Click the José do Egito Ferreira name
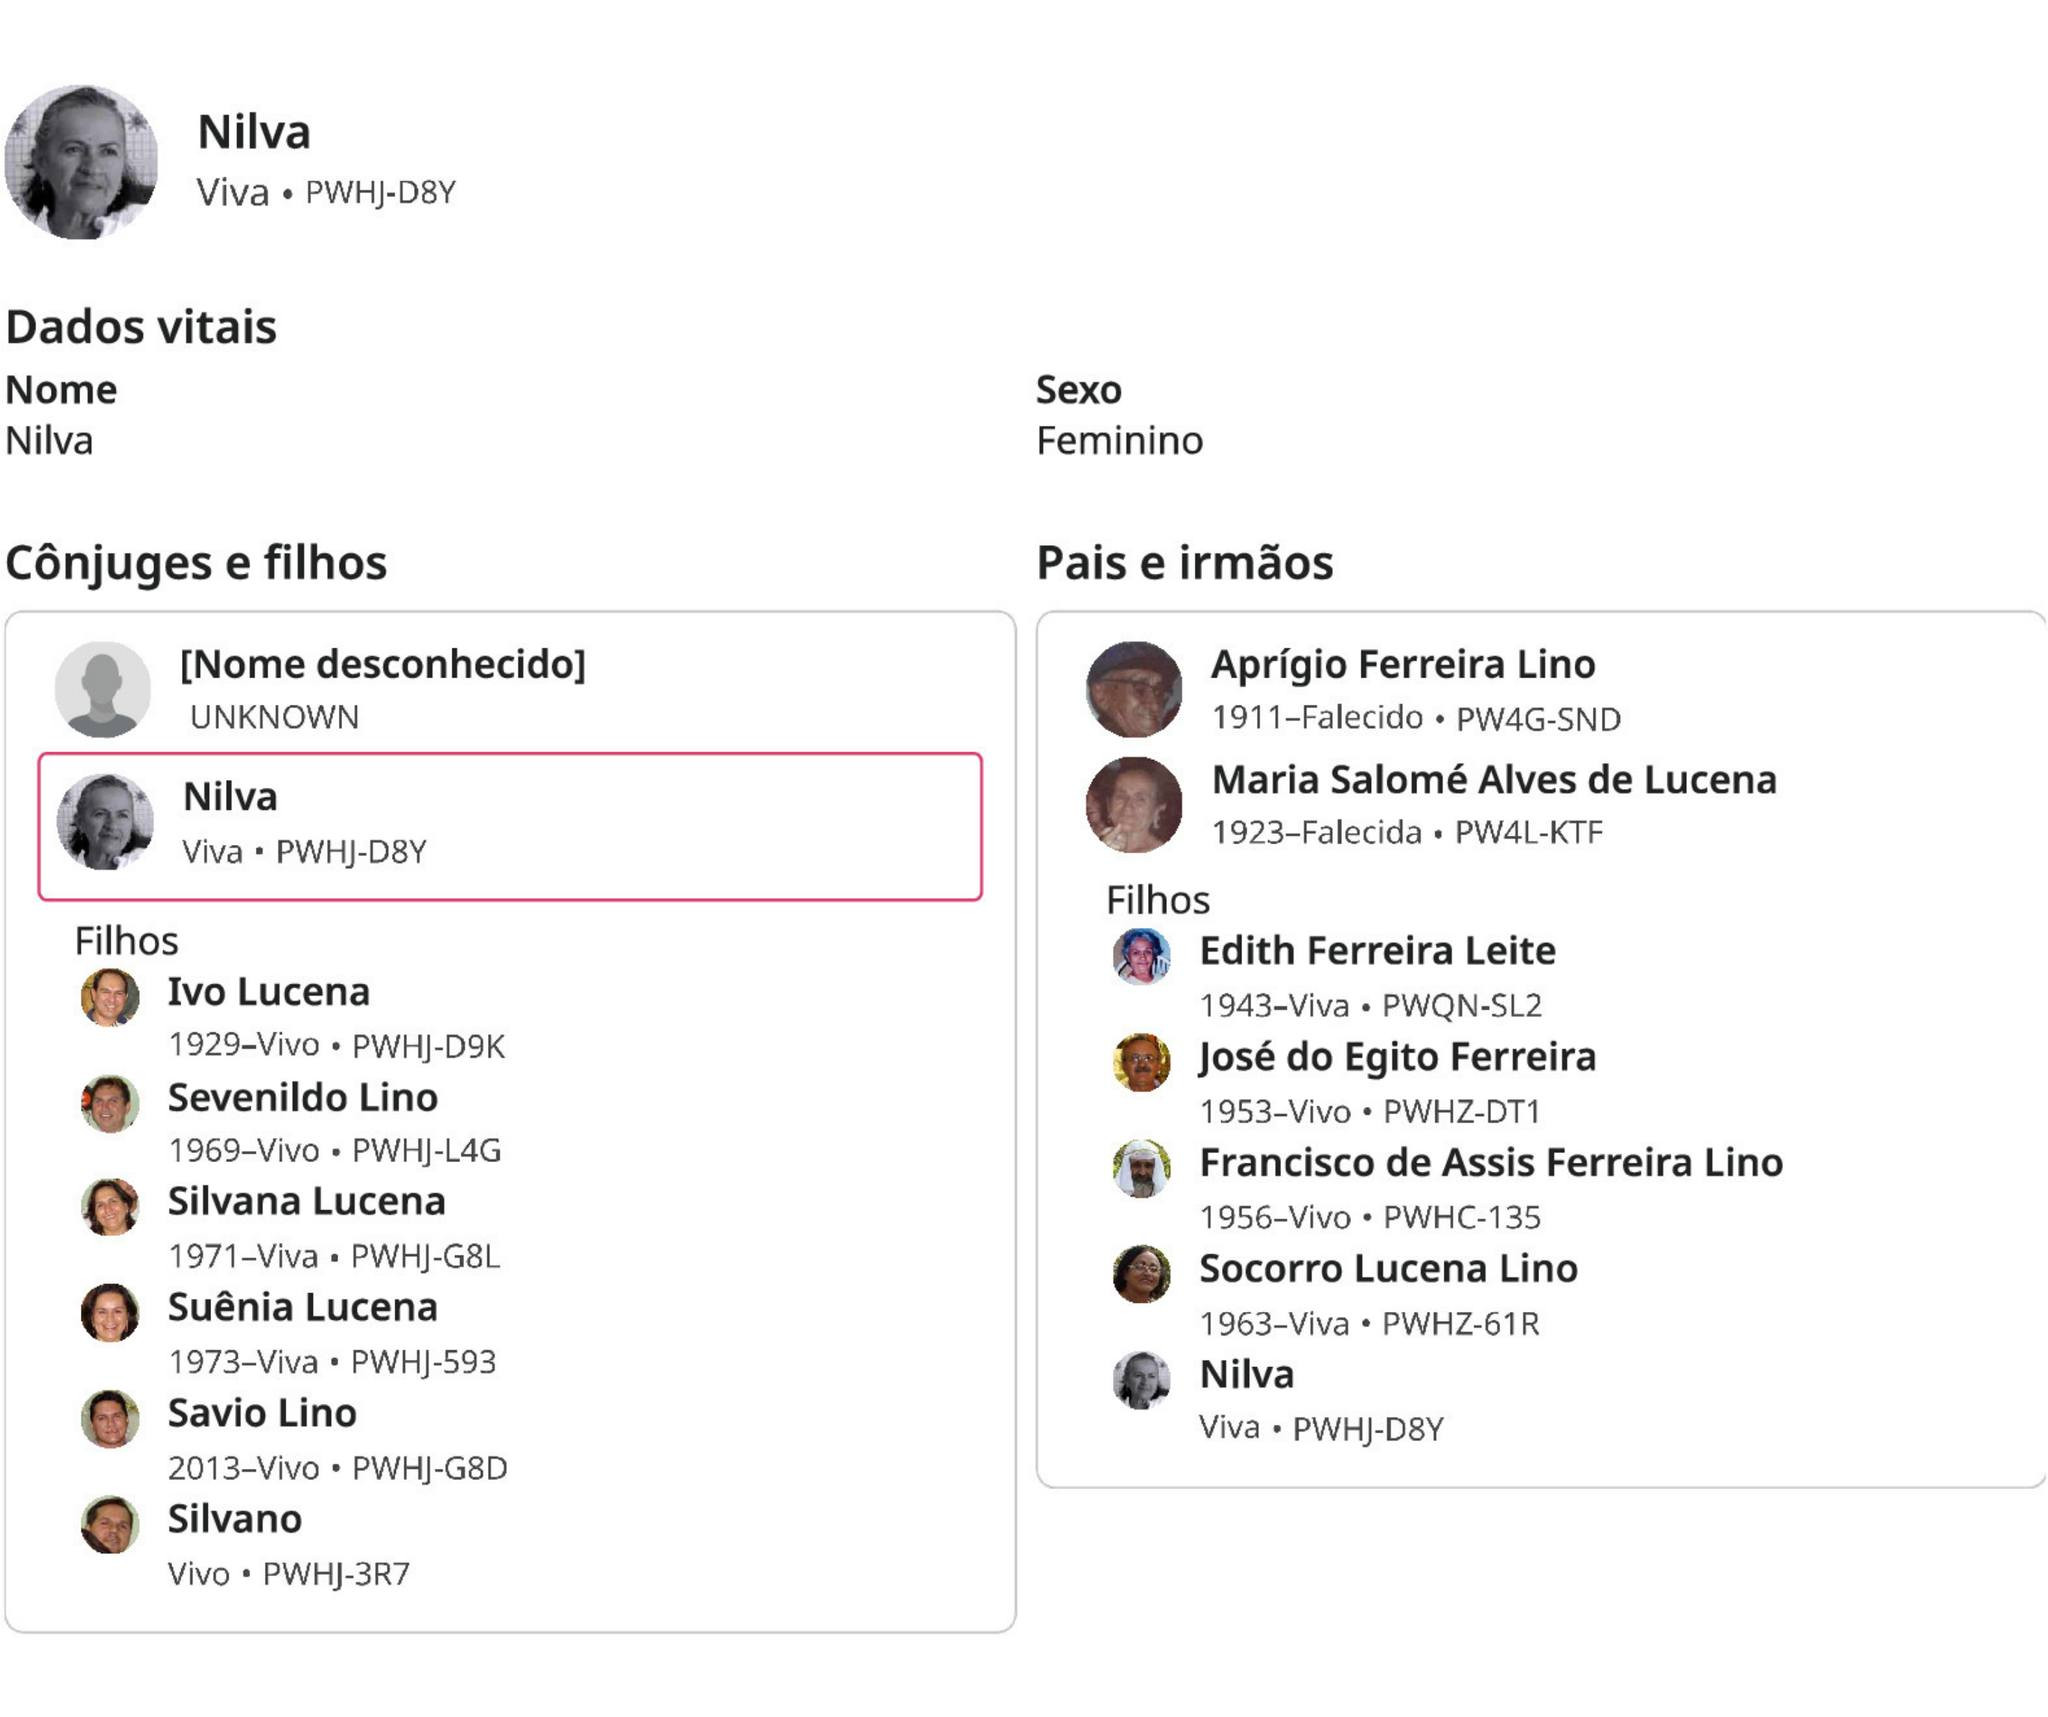 click(x=1397, y=1056)
